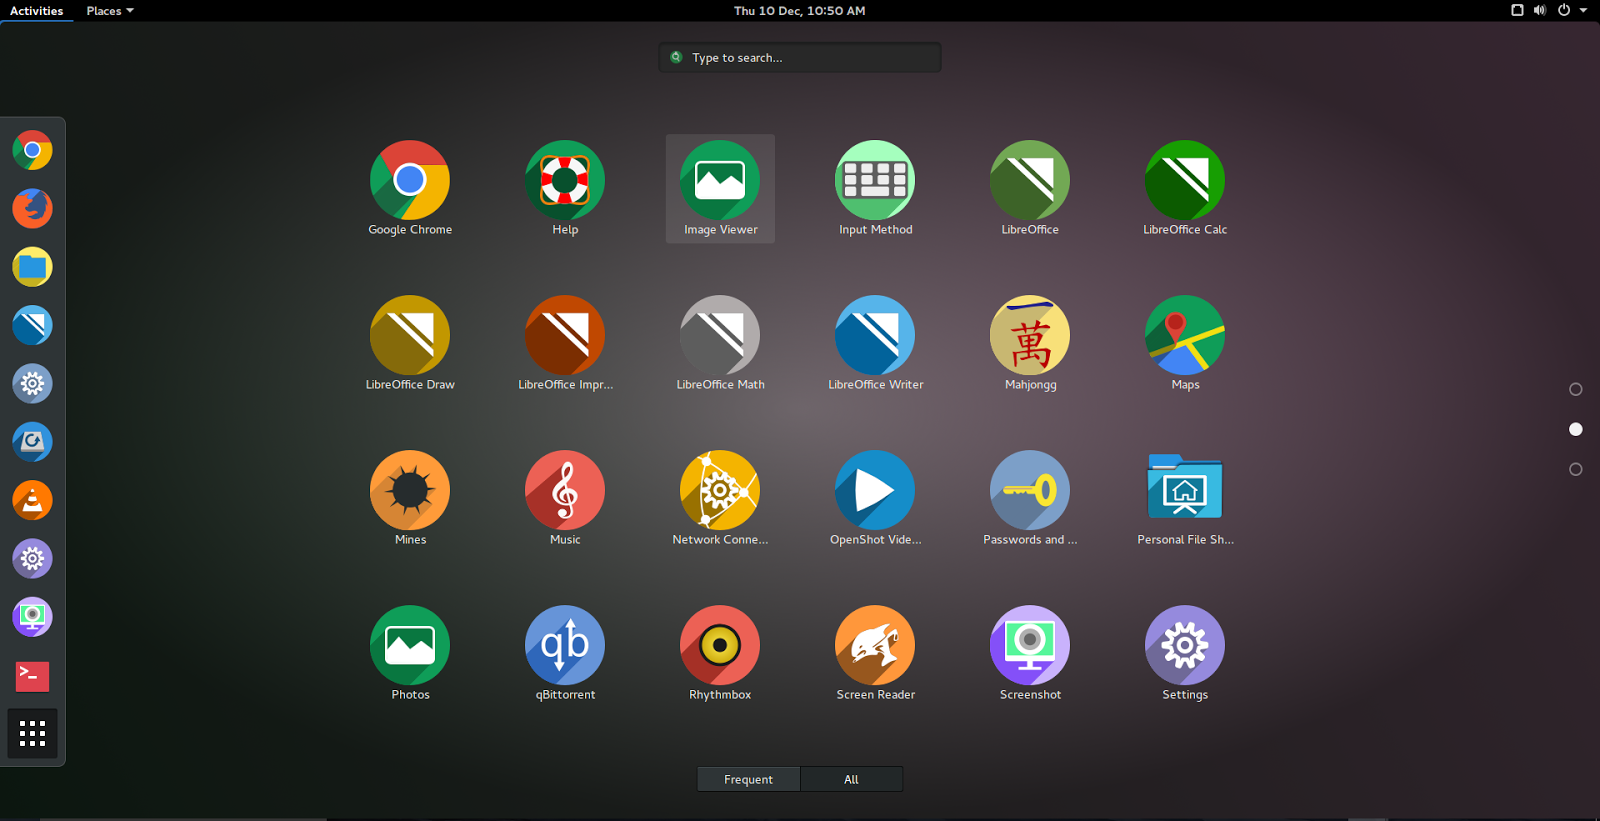Launch LibreOffice Calc
This screenshot has width=1600, height=821.
coord(1185,180)
